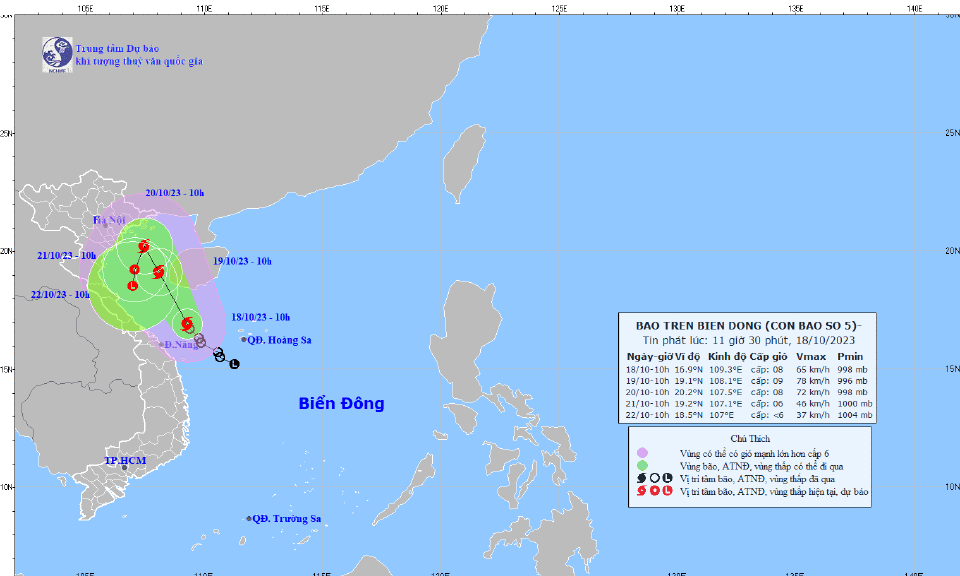This screenshot has width=960, height=576.
Task: Click the 'Ngày-giờ' column header
Action: coord(648,356)
